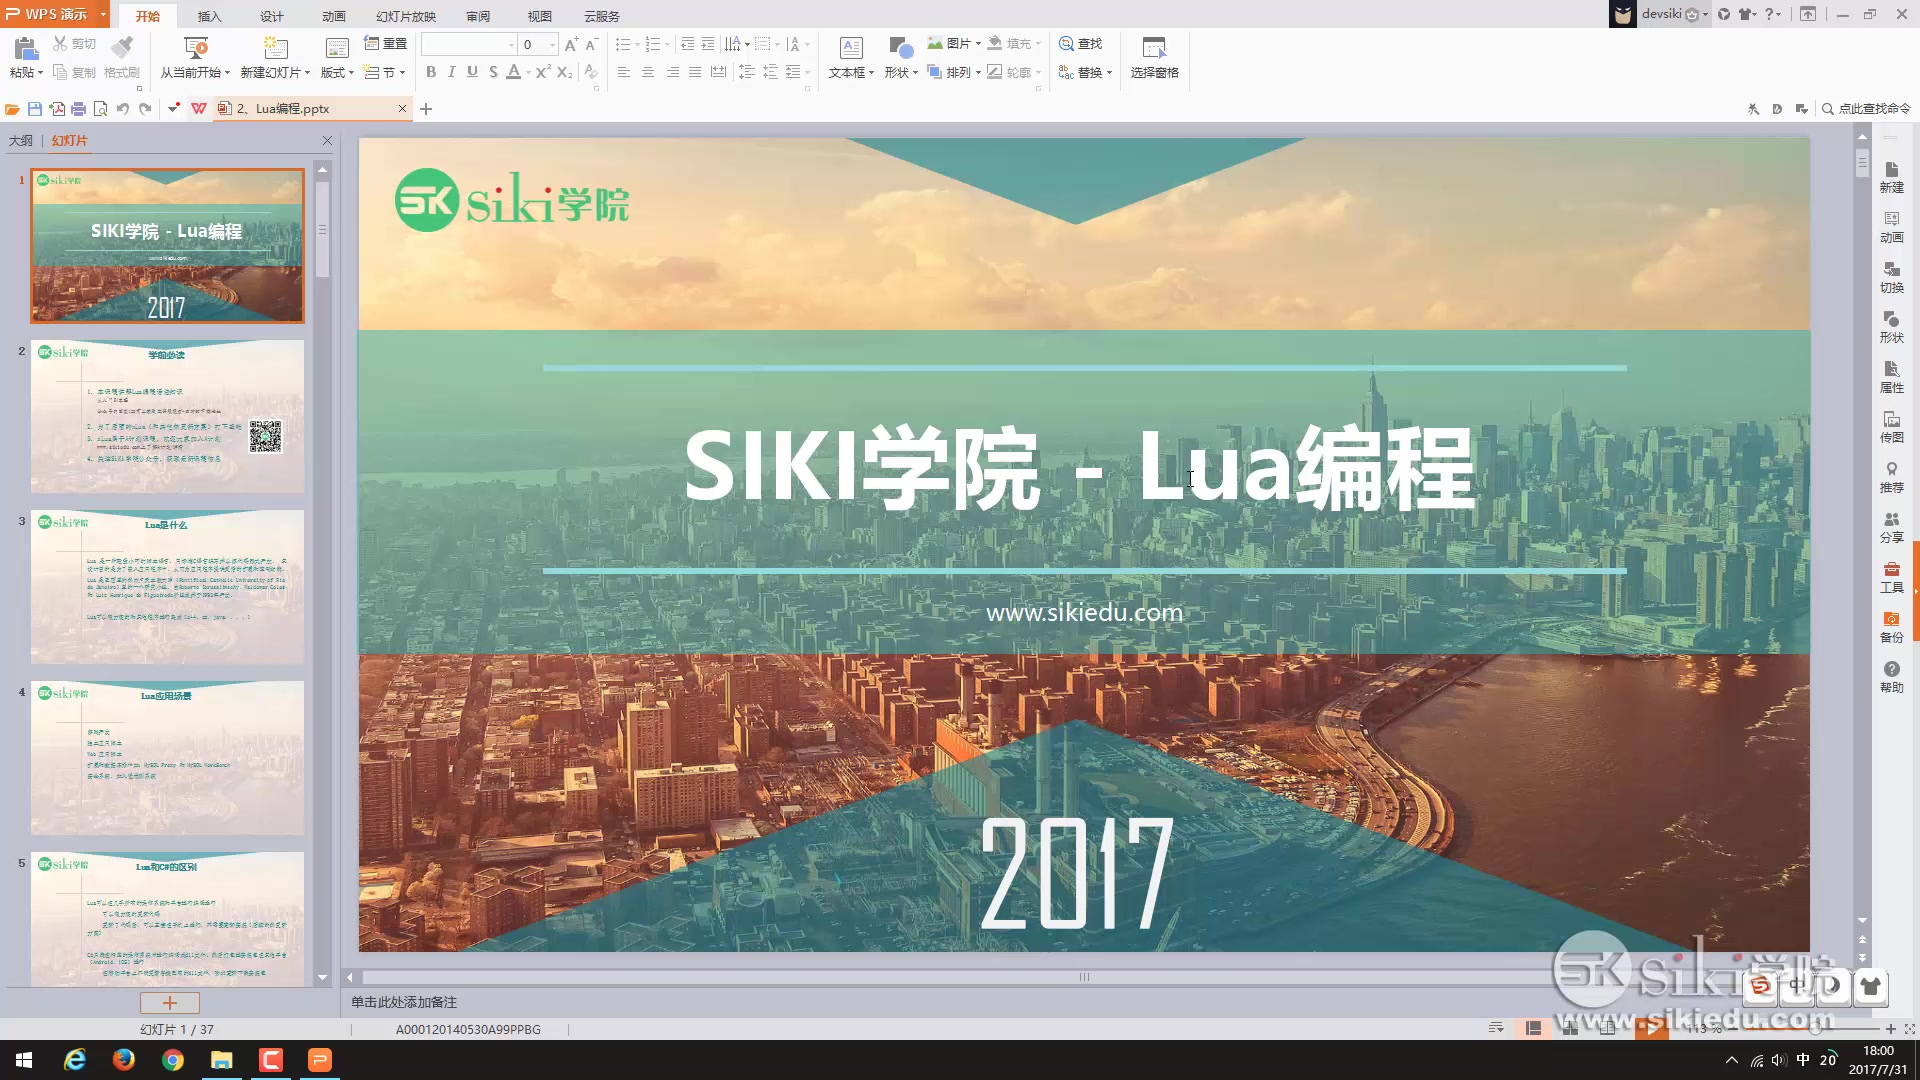
Task: Switch to the 插入 ribbon tab
Action: [208, 16]
